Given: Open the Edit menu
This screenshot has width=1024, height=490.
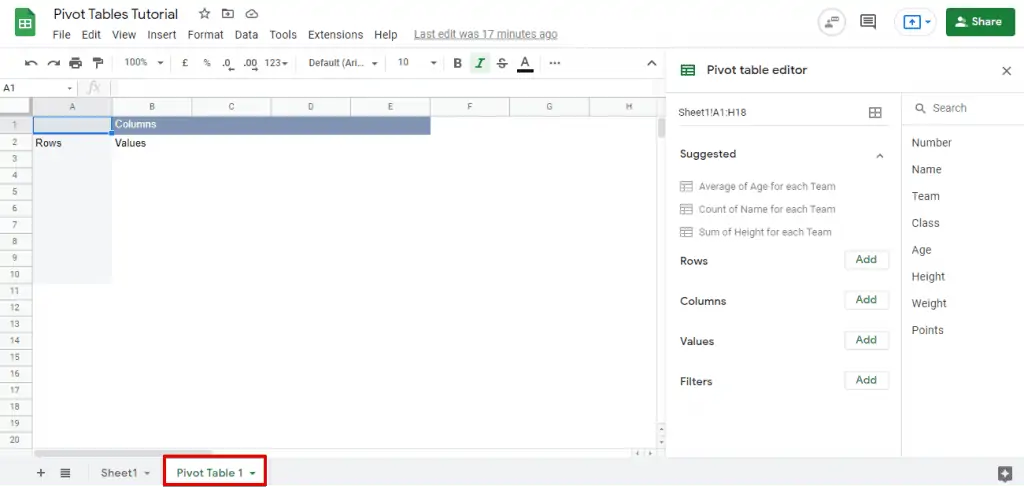Looking at the screenshot, I should [x=91, y=35].
